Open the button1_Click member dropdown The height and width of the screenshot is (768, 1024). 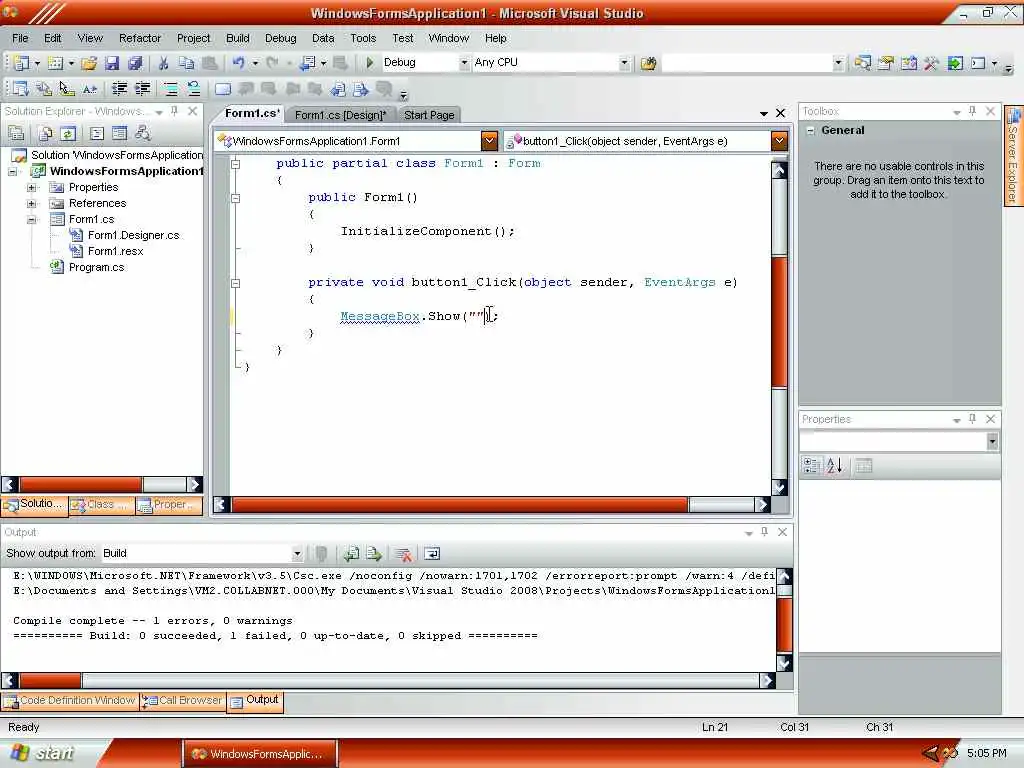(x=779, y=141)
